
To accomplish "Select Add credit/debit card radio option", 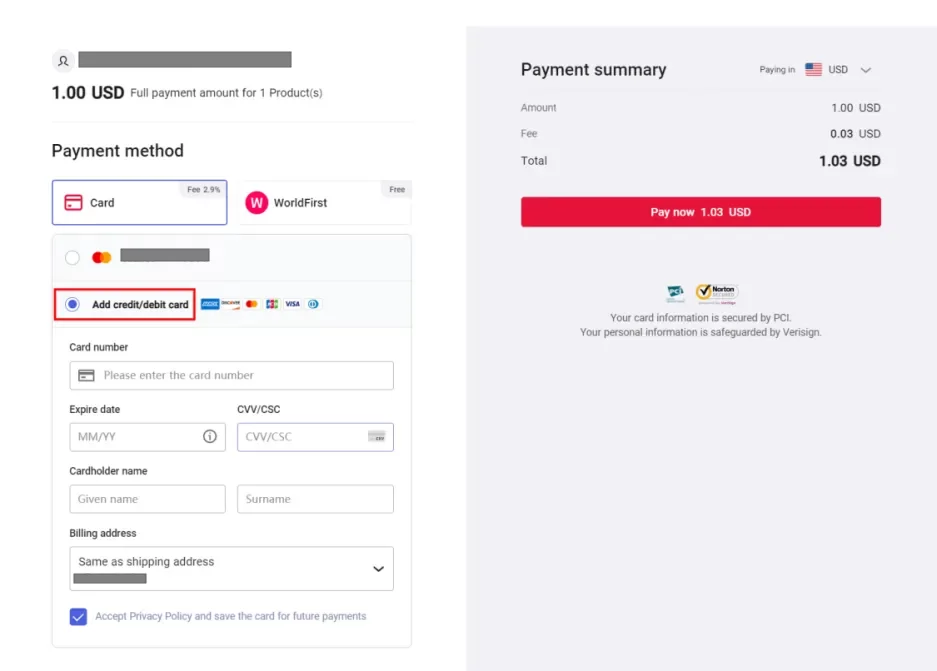I will point(73,304).
